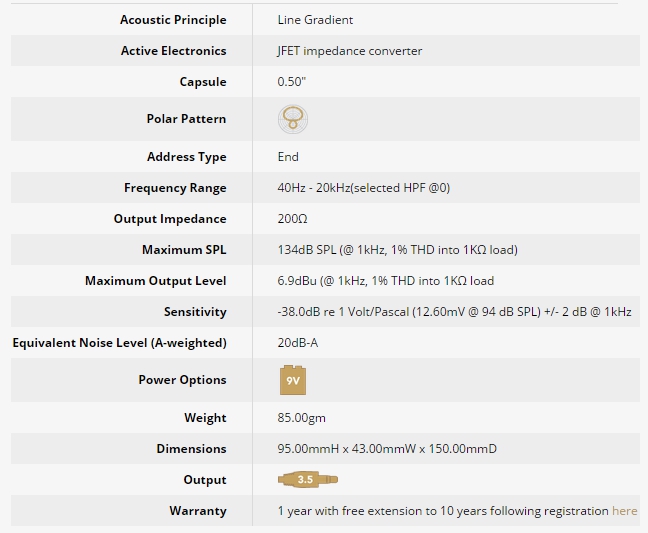Click the Output Impedance 200Ω value
The height and width of the screenshot is (533, 648).
coord(293,219)
